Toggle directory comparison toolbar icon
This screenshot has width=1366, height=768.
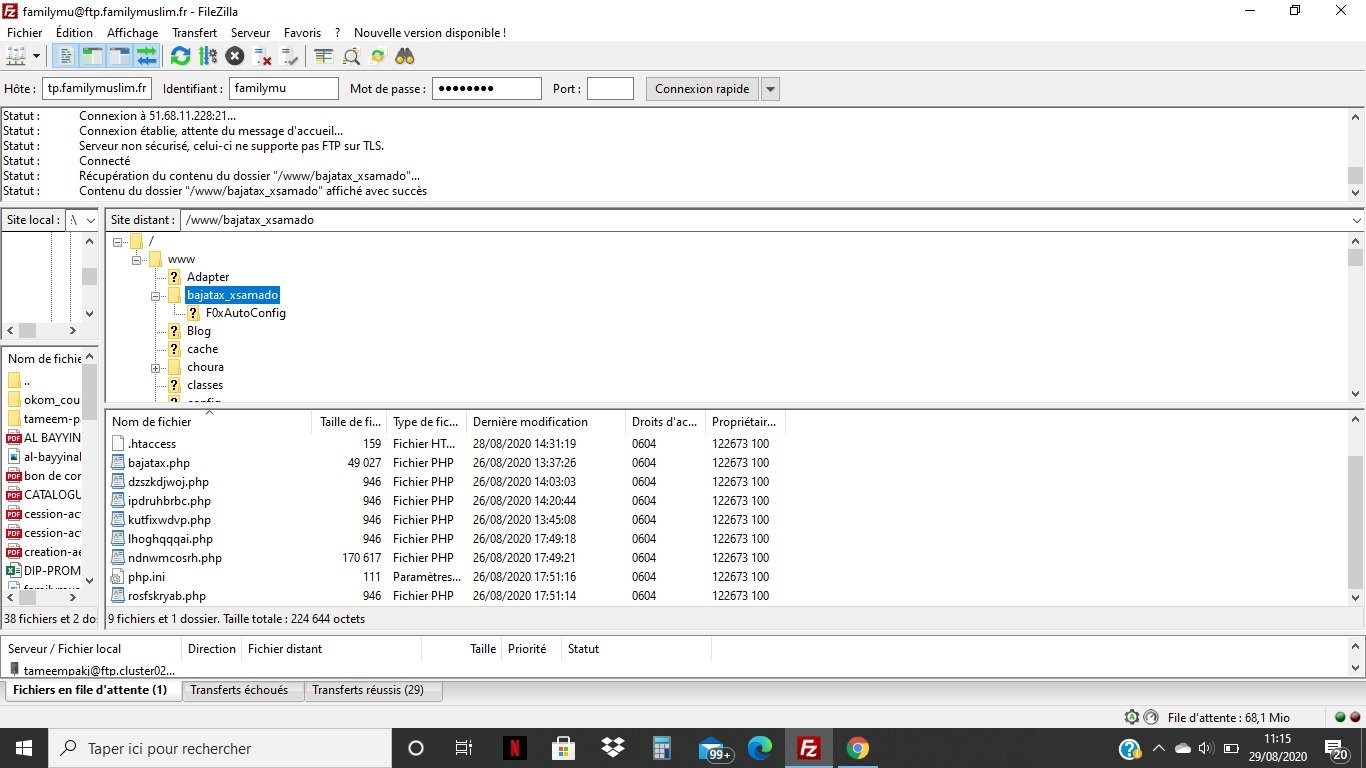351,56
